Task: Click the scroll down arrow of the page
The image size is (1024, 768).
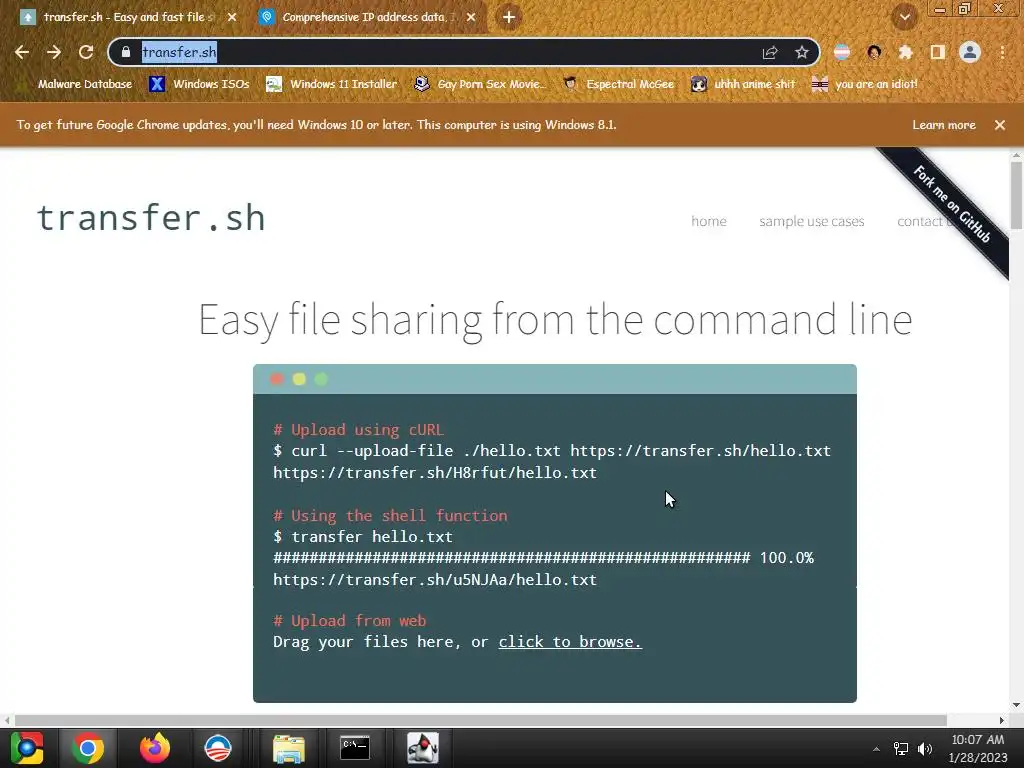Action: coord(1016,705)
